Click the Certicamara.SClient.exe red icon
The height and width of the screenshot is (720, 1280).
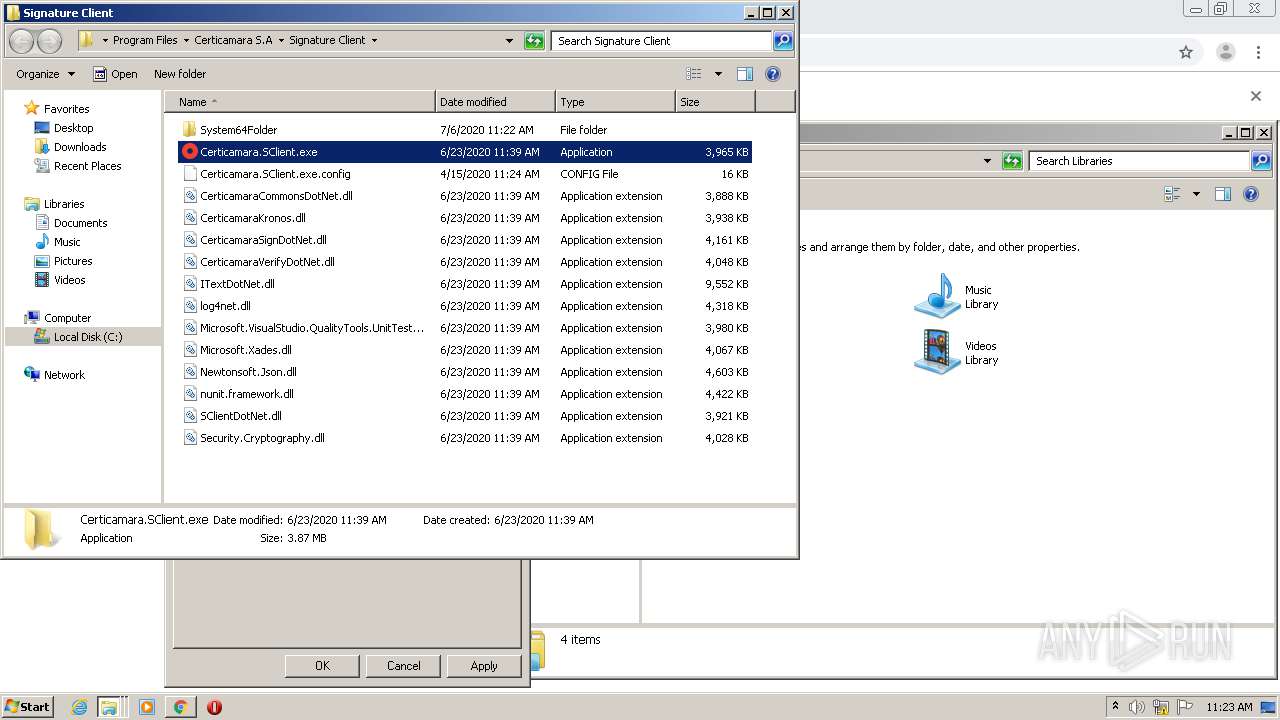[x=190, y=152]
